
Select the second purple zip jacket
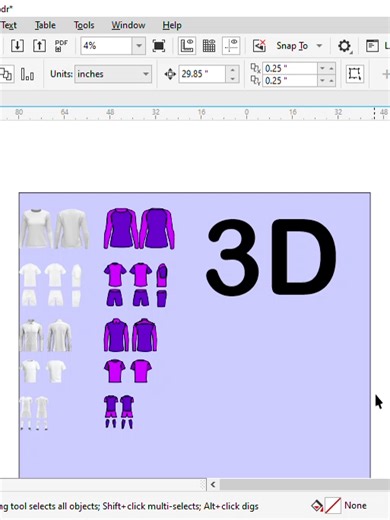click(145, 335)
